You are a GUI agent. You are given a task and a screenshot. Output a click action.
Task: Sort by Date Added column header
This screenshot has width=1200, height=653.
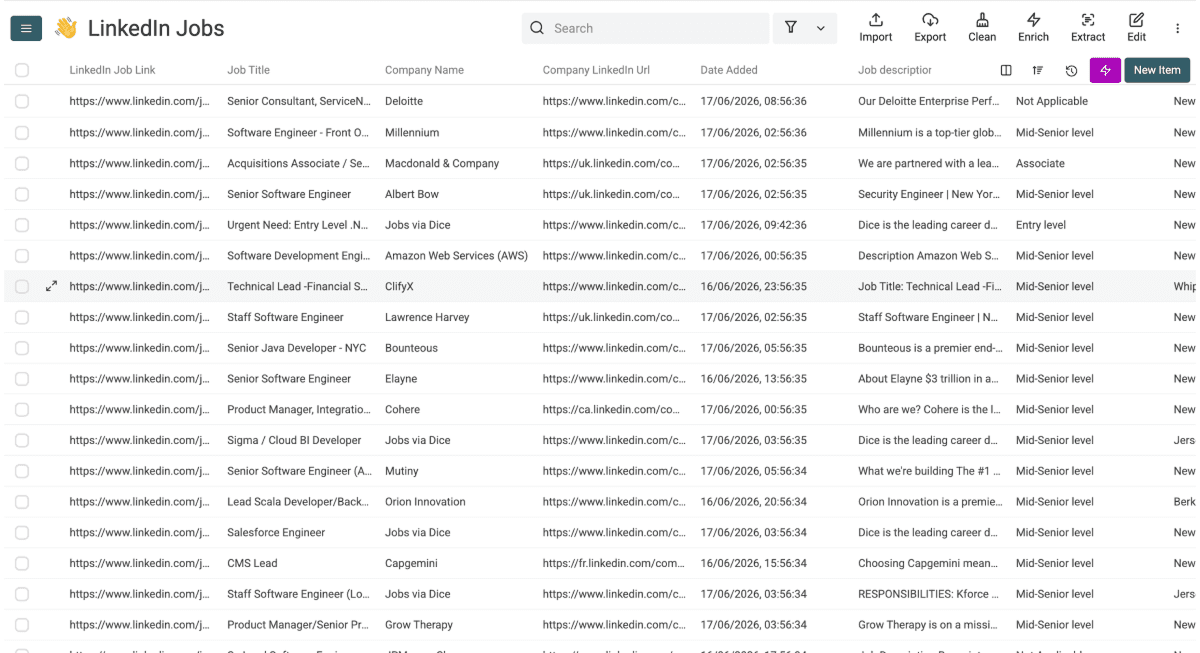point(729,70)
